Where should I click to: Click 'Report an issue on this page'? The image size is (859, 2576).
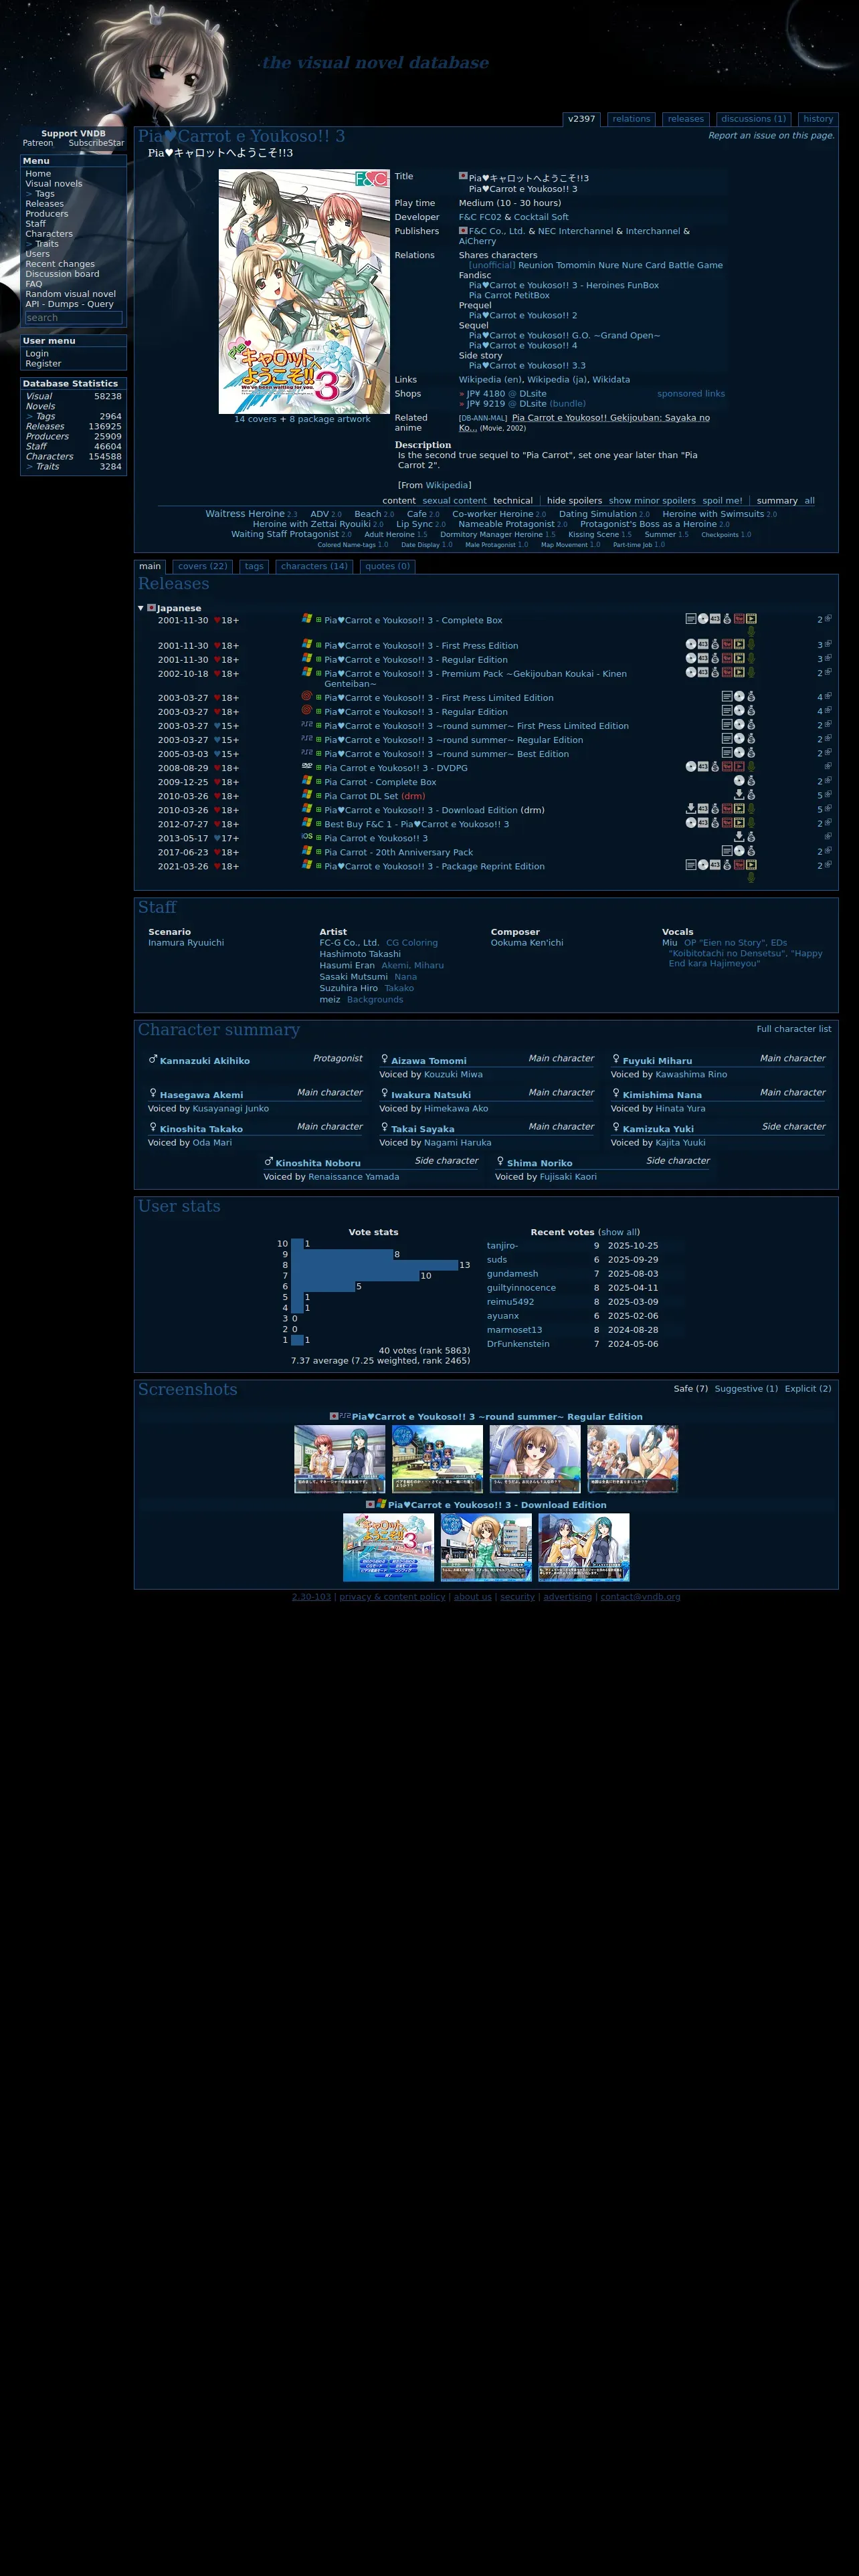point(771,136)
